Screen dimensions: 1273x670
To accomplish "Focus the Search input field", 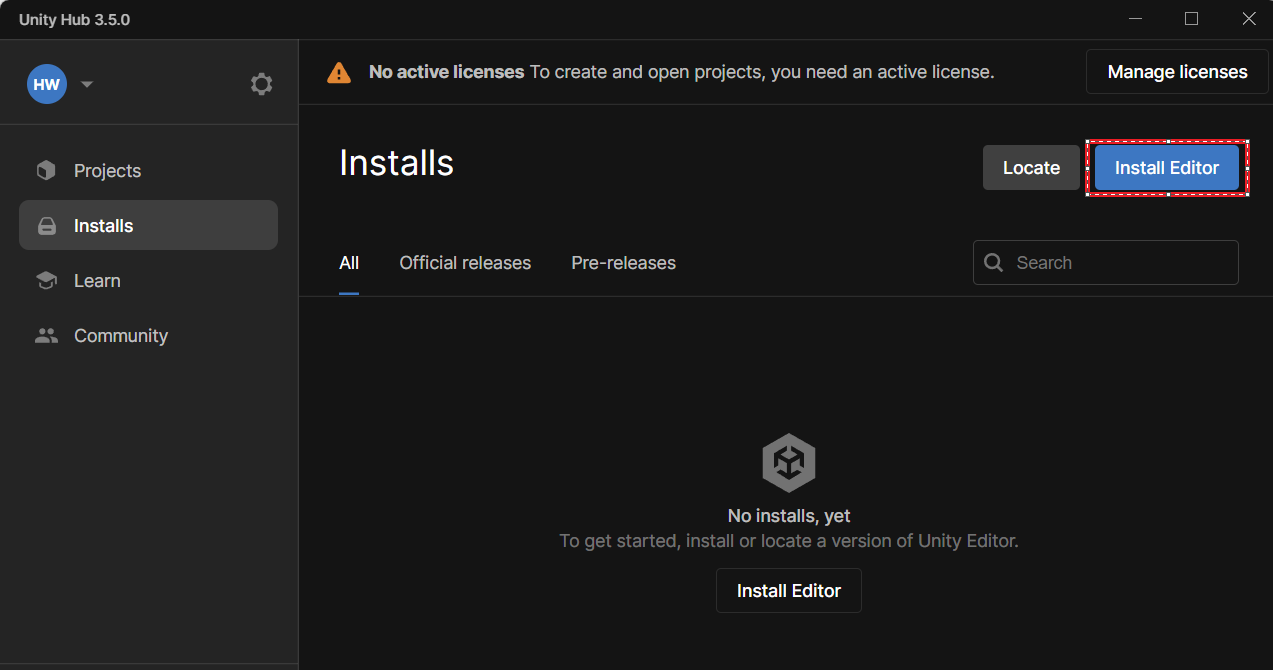I will pyautogui.click(x=1106, y=262).
